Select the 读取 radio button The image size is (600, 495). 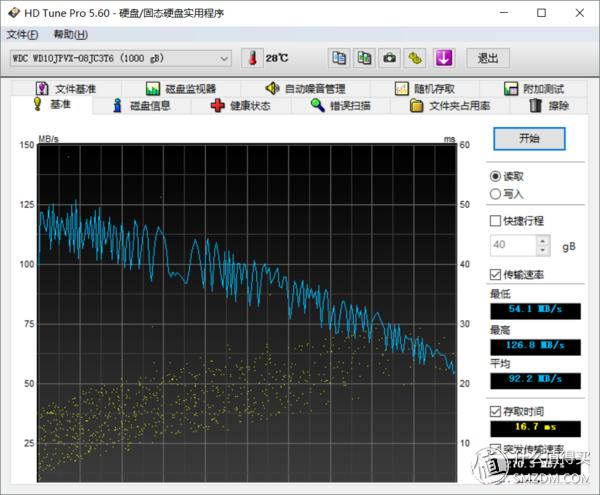coord(496,176)
